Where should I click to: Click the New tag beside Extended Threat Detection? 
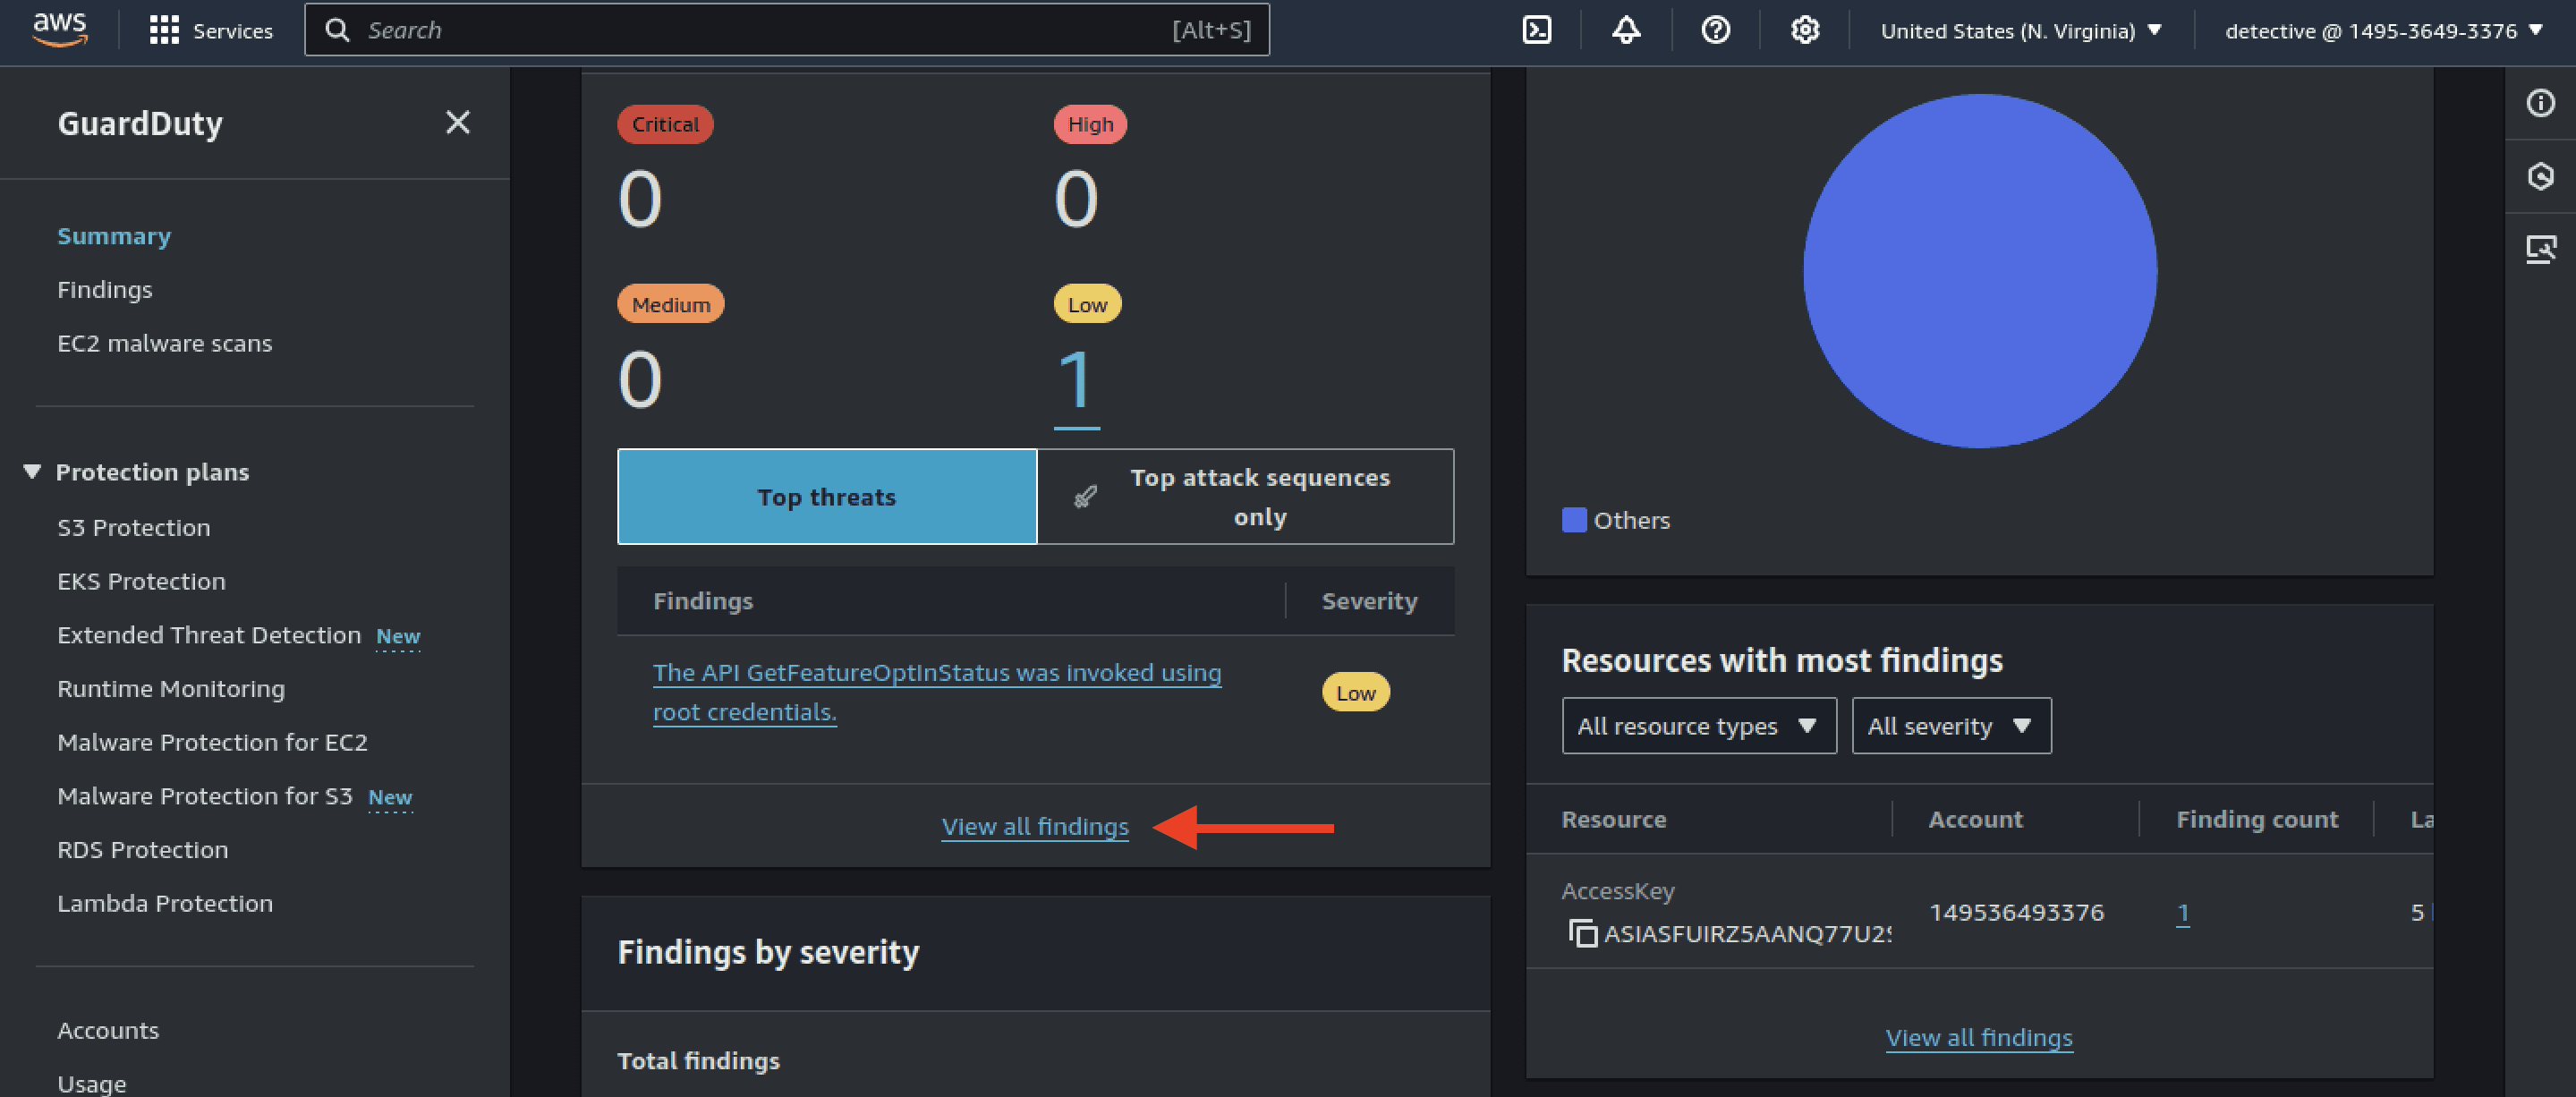coord(398,637)
